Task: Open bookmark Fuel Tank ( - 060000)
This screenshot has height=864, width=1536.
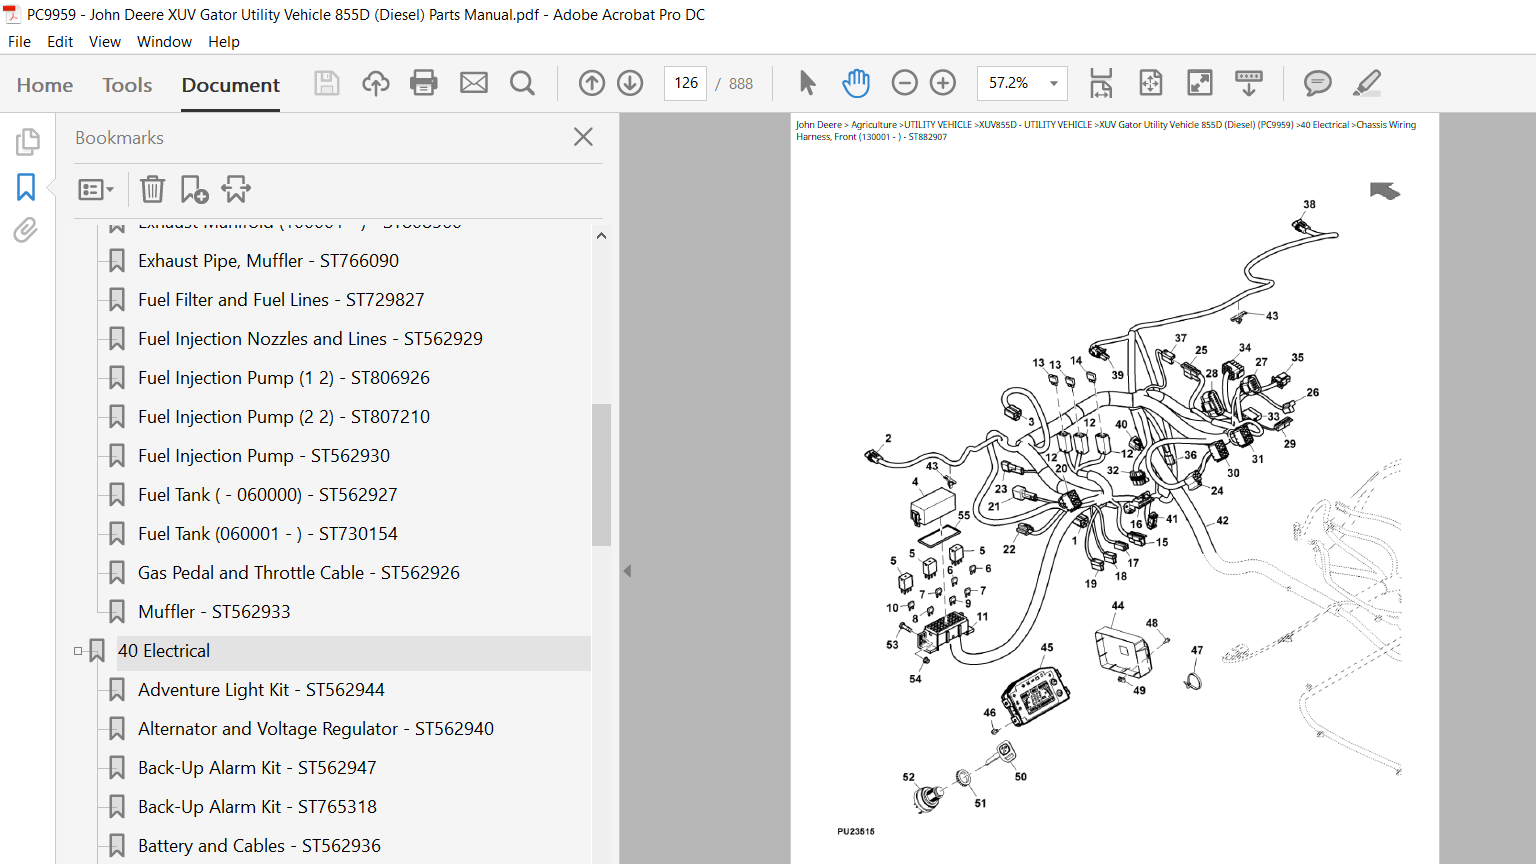Action: click(268, 495)
